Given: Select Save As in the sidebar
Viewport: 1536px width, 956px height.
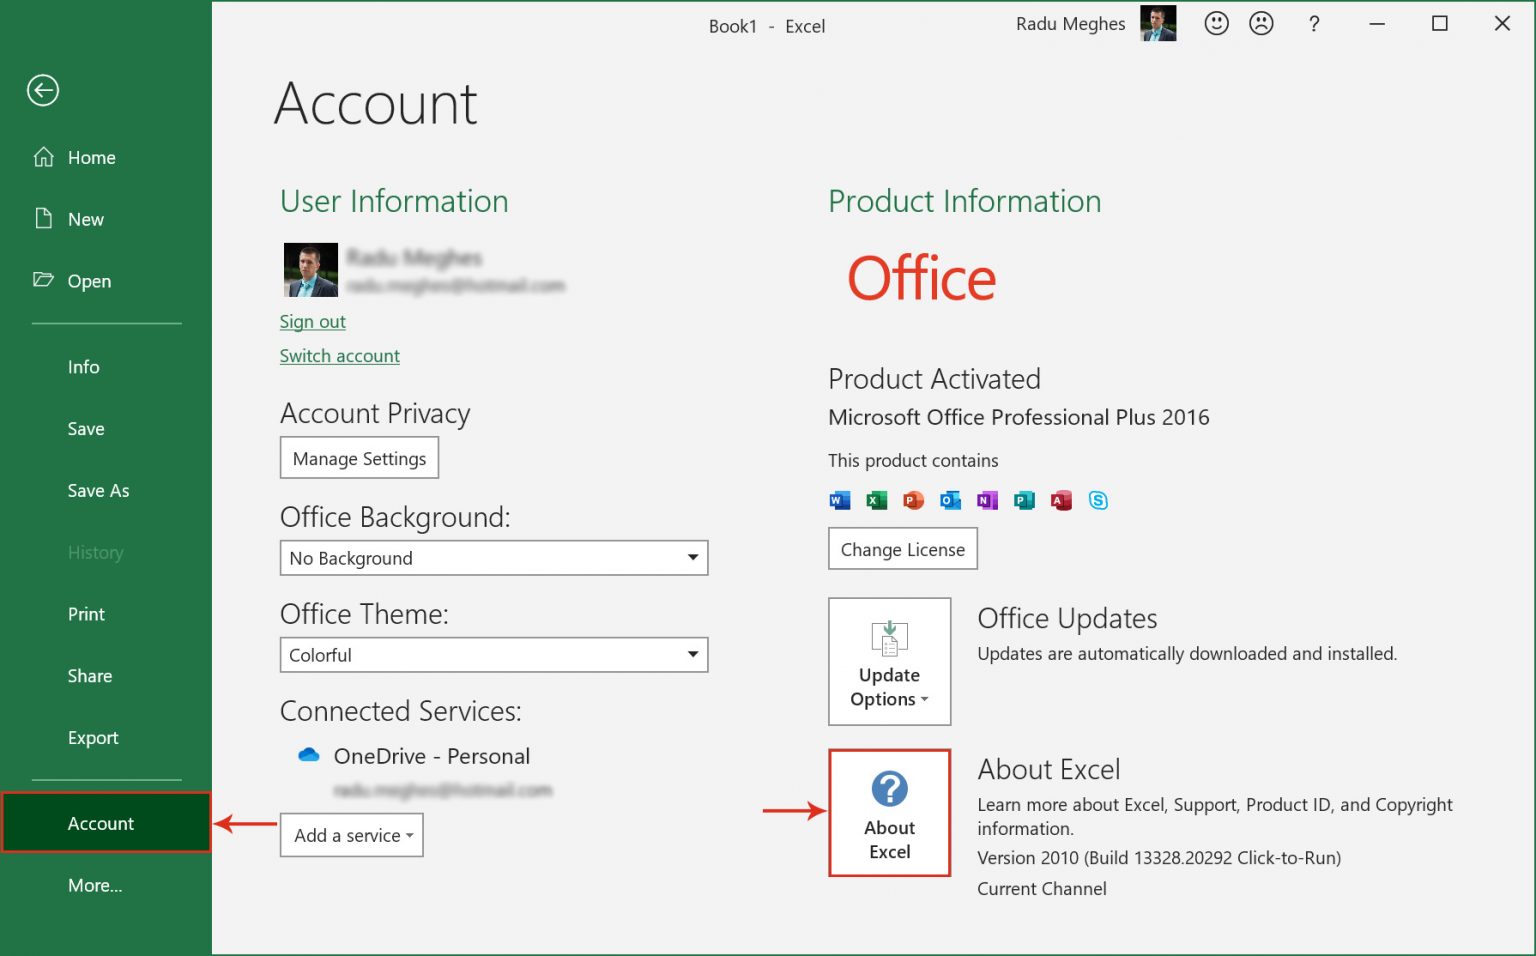Looking at the screenshot, I should pos(98,490).
